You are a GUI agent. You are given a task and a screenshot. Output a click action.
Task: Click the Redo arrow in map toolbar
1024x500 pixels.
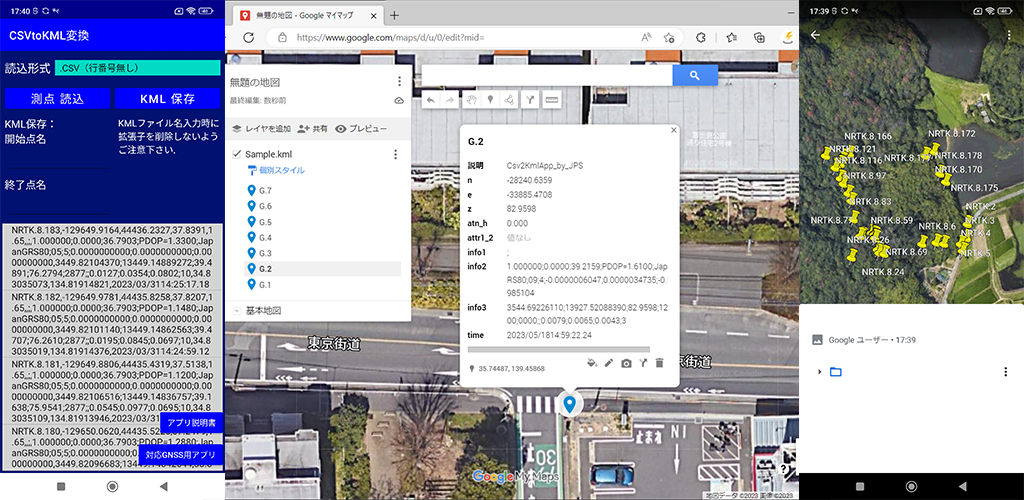(449, 100)
